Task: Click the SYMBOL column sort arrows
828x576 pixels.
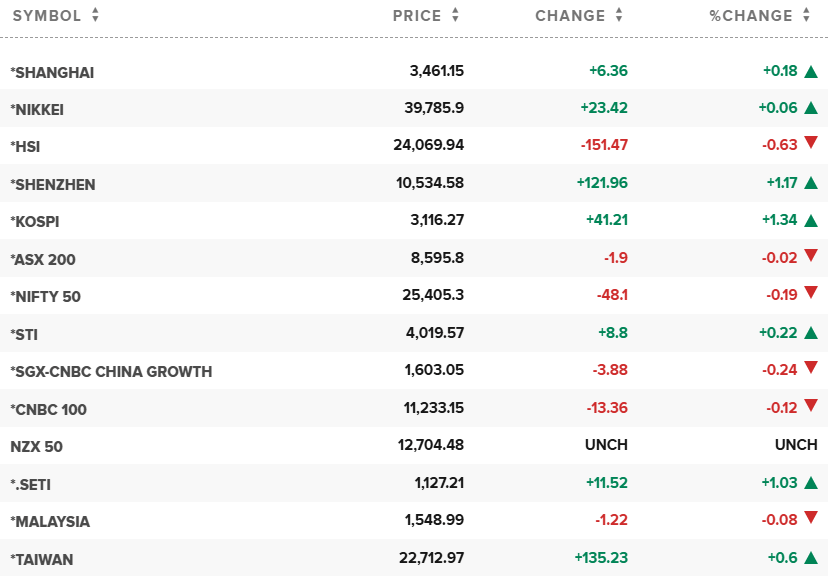Action: pos(95,16)
